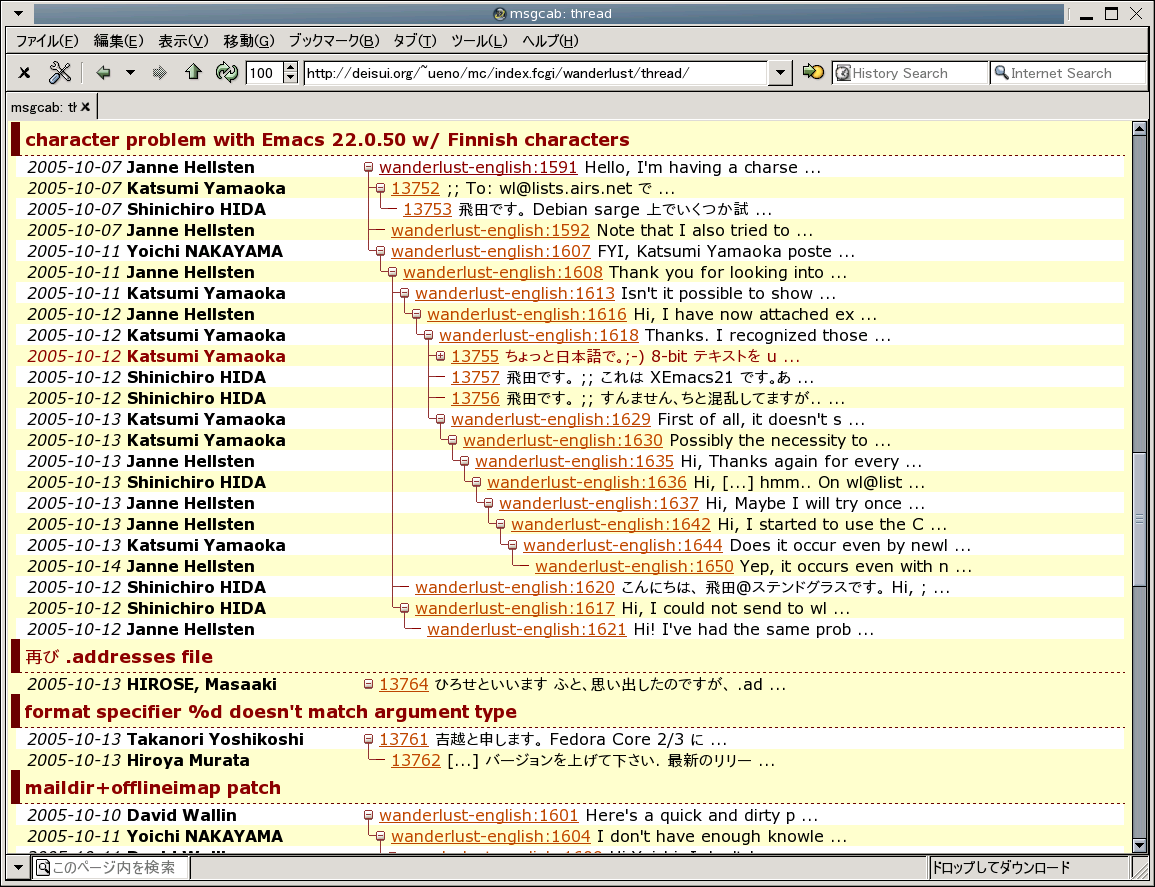Open the URL address history dropdown
This screenshot has width=1155, height=887.
pos(780,73)
